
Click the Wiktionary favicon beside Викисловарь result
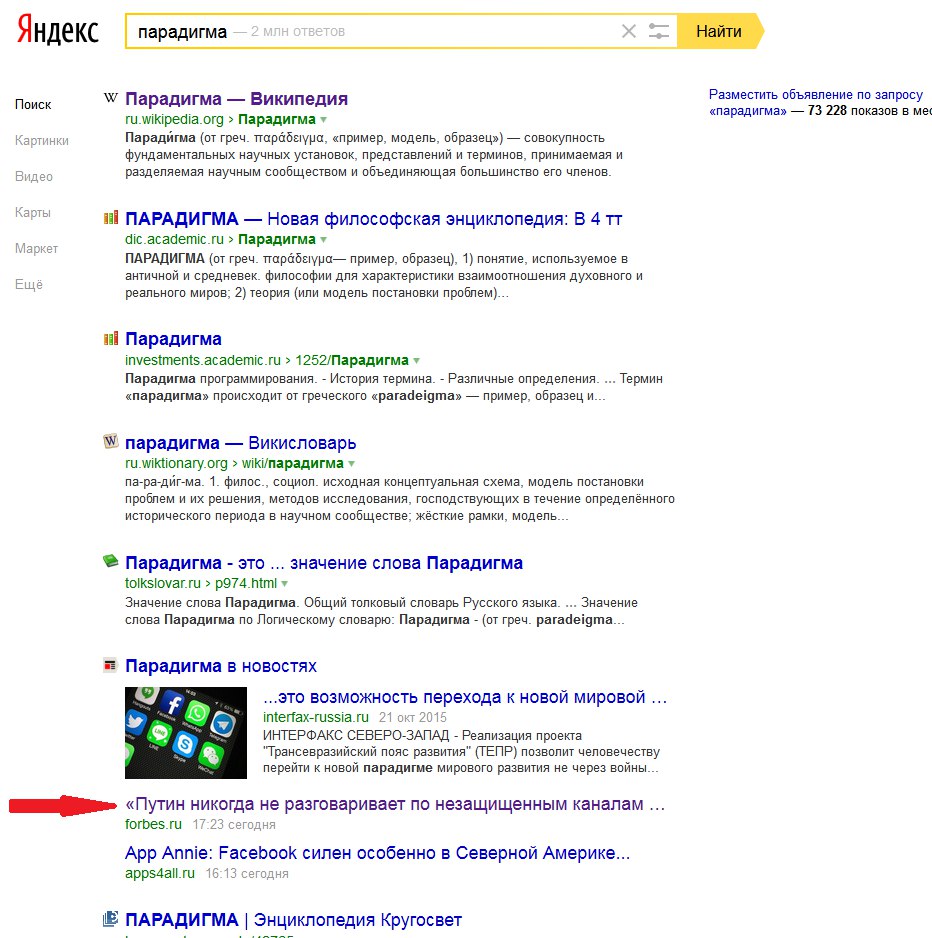coord(111,441)
